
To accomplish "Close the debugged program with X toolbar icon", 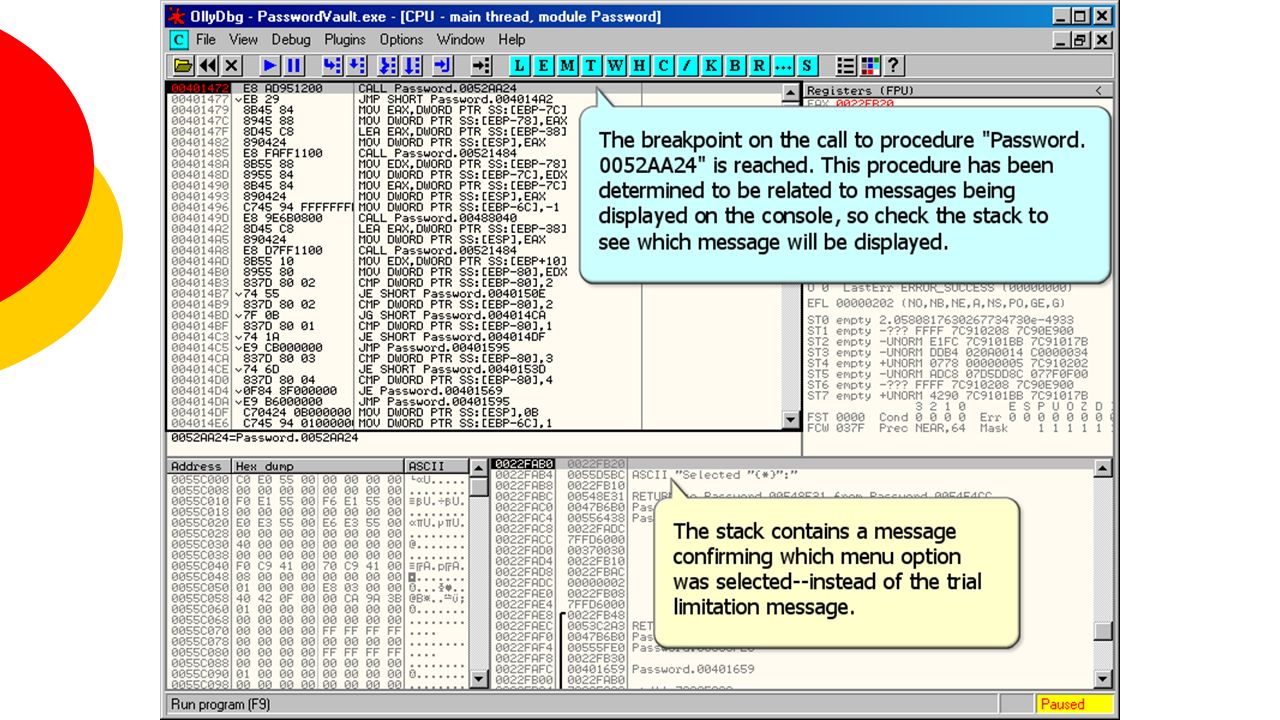I will pos(232,66).
